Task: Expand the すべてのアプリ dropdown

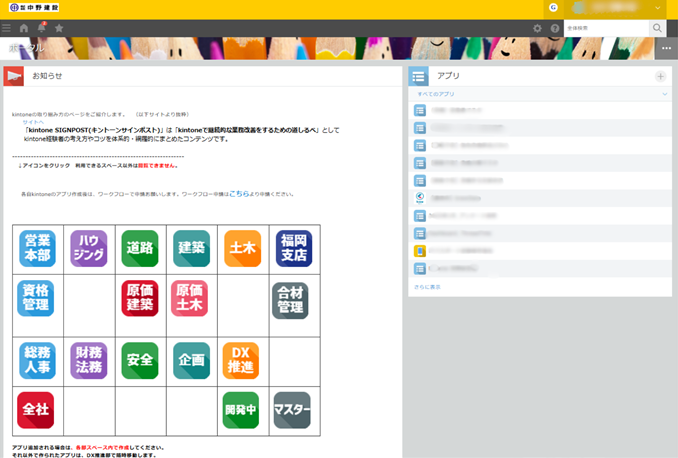Action: pyautogui.click(x=664, y=94)
